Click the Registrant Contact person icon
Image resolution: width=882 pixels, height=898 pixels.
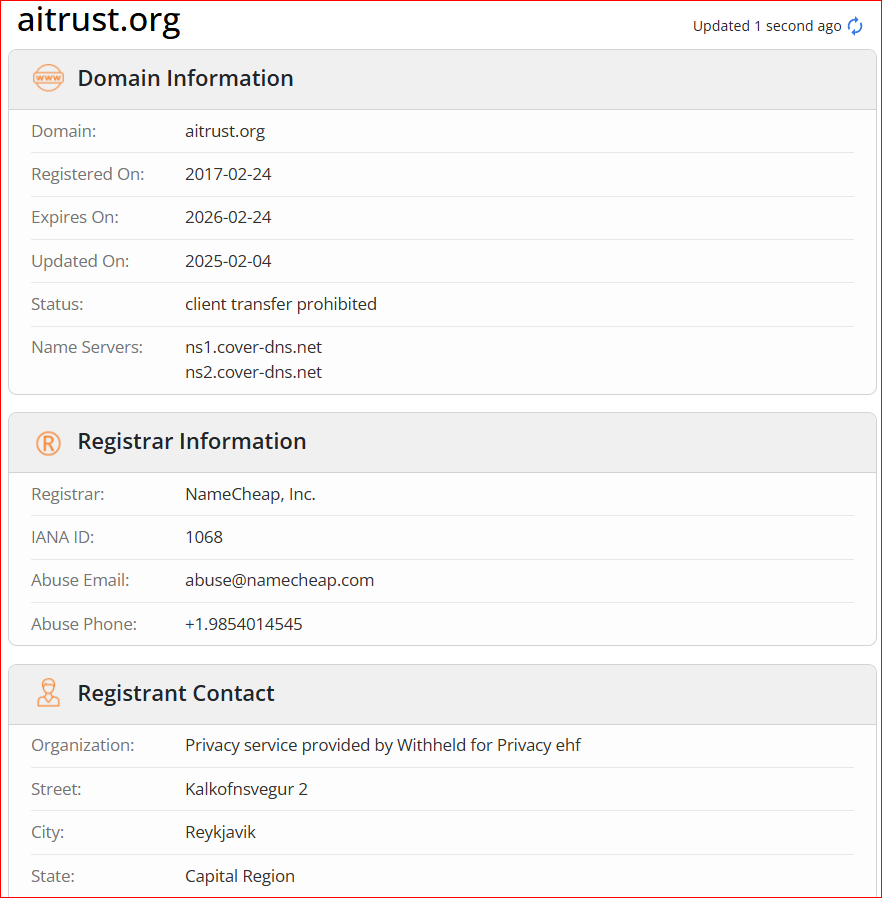[48, 692]
